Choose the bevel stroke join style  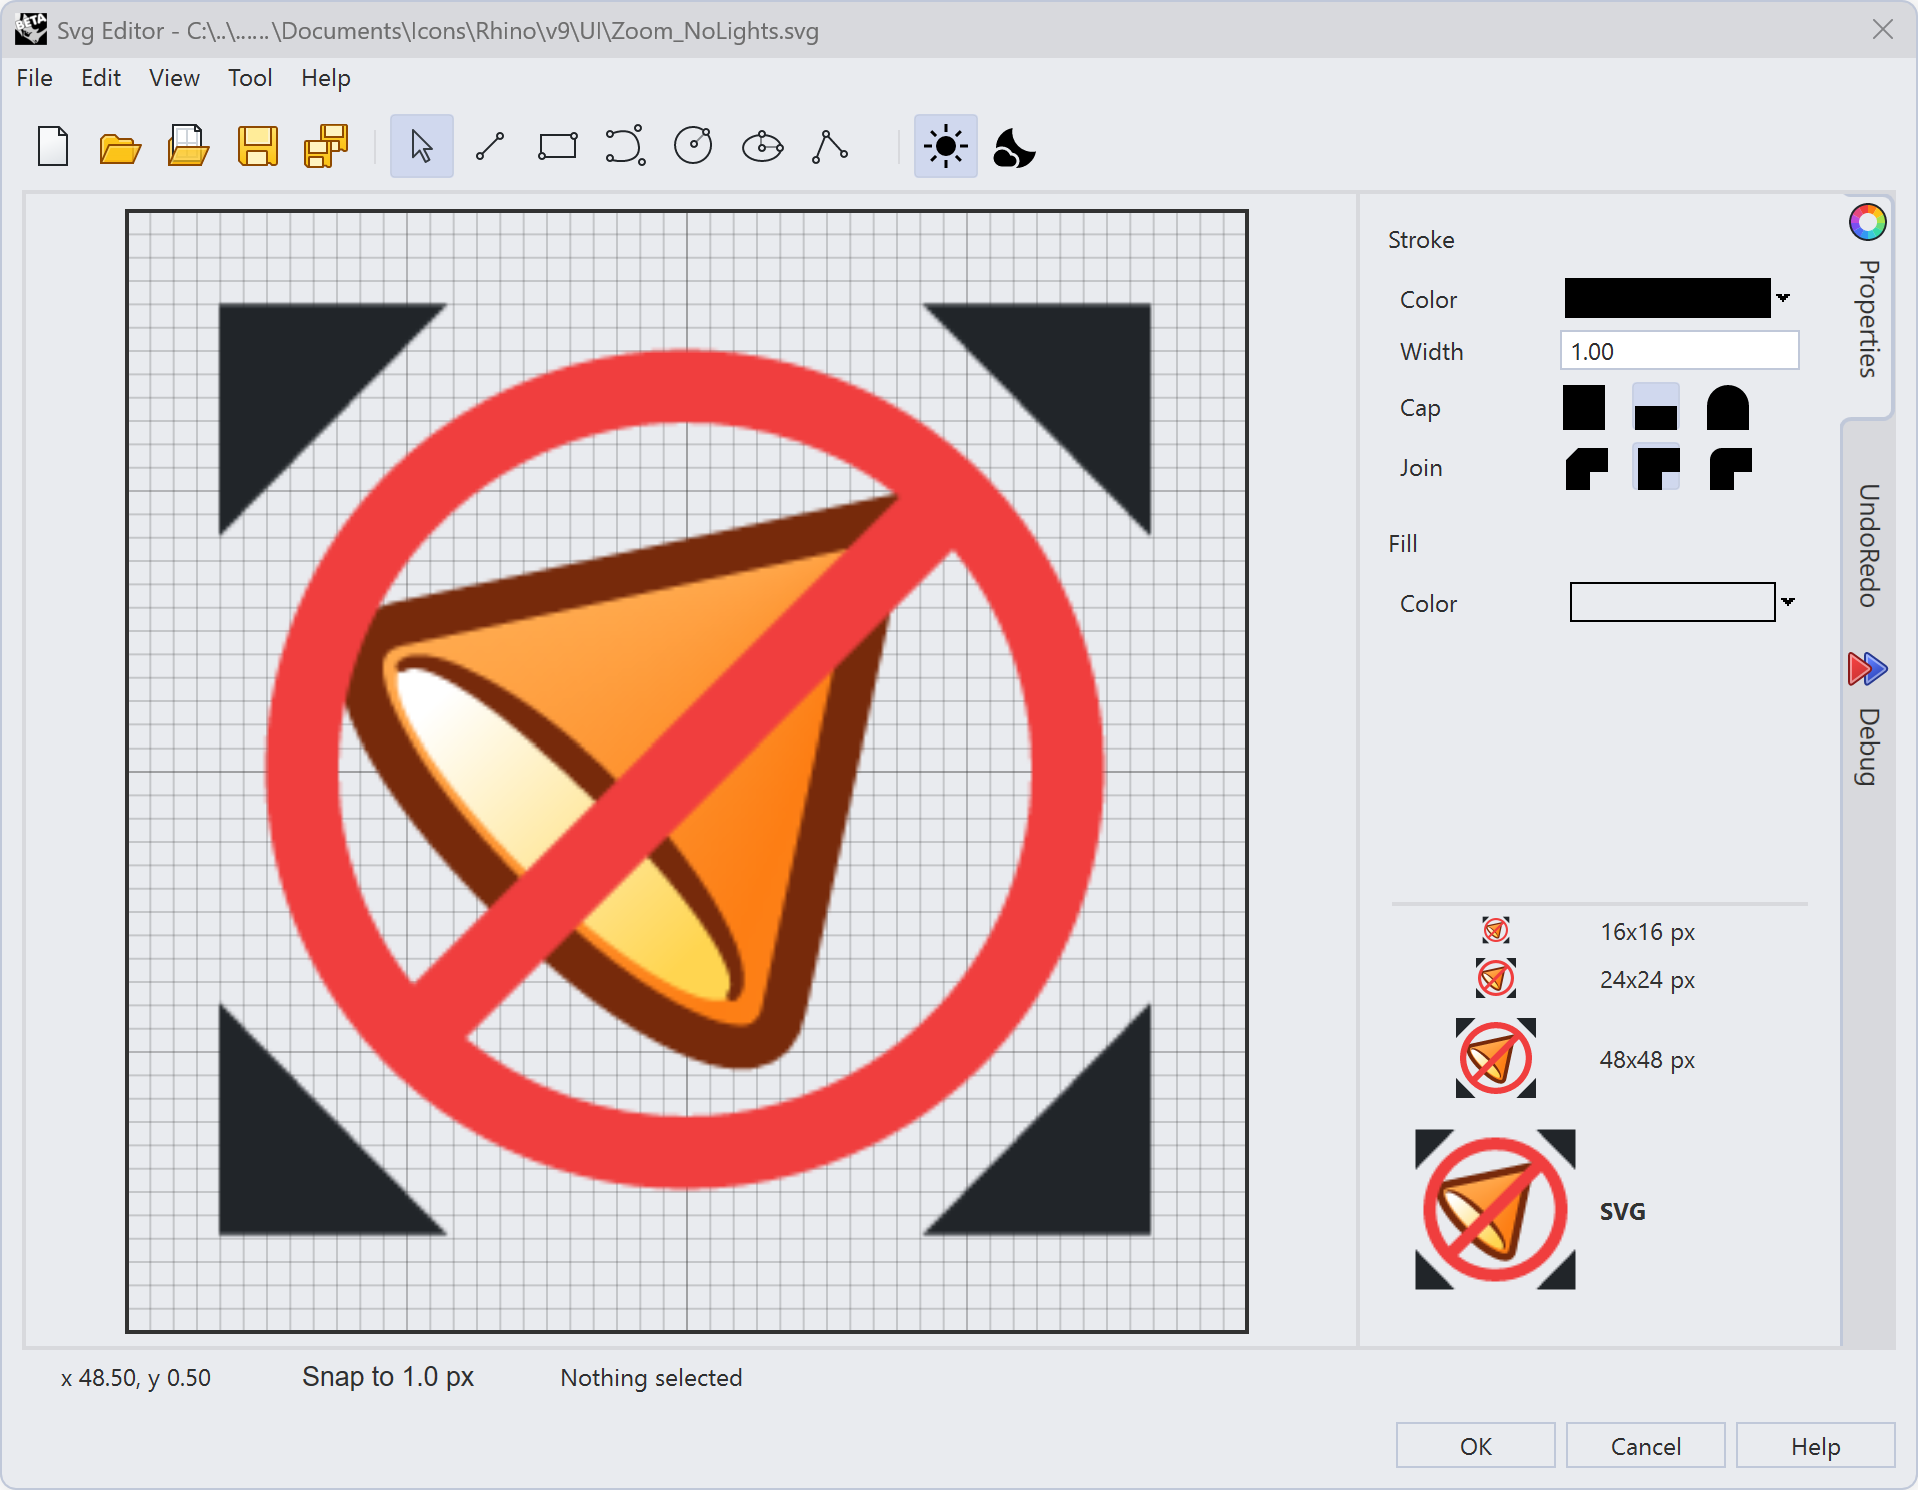click(x=1586, y=468)
